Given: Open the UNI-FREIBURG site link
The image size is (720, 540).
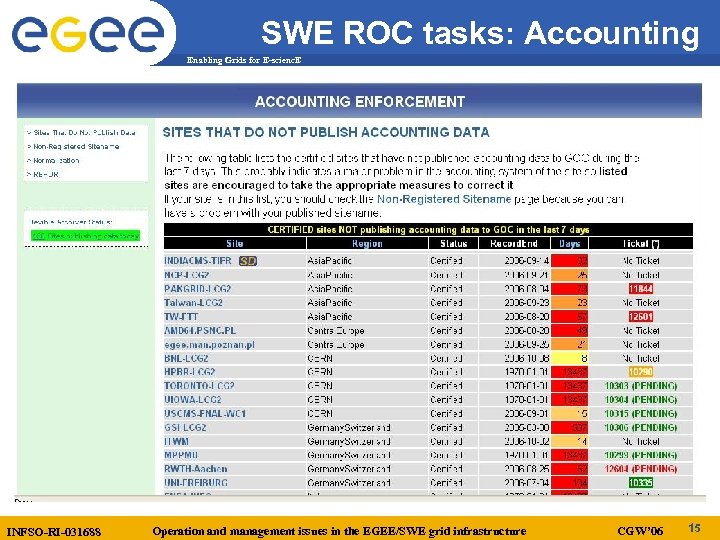Looking at the screenshot, I should pyautogui.click(x=196, y=483).
